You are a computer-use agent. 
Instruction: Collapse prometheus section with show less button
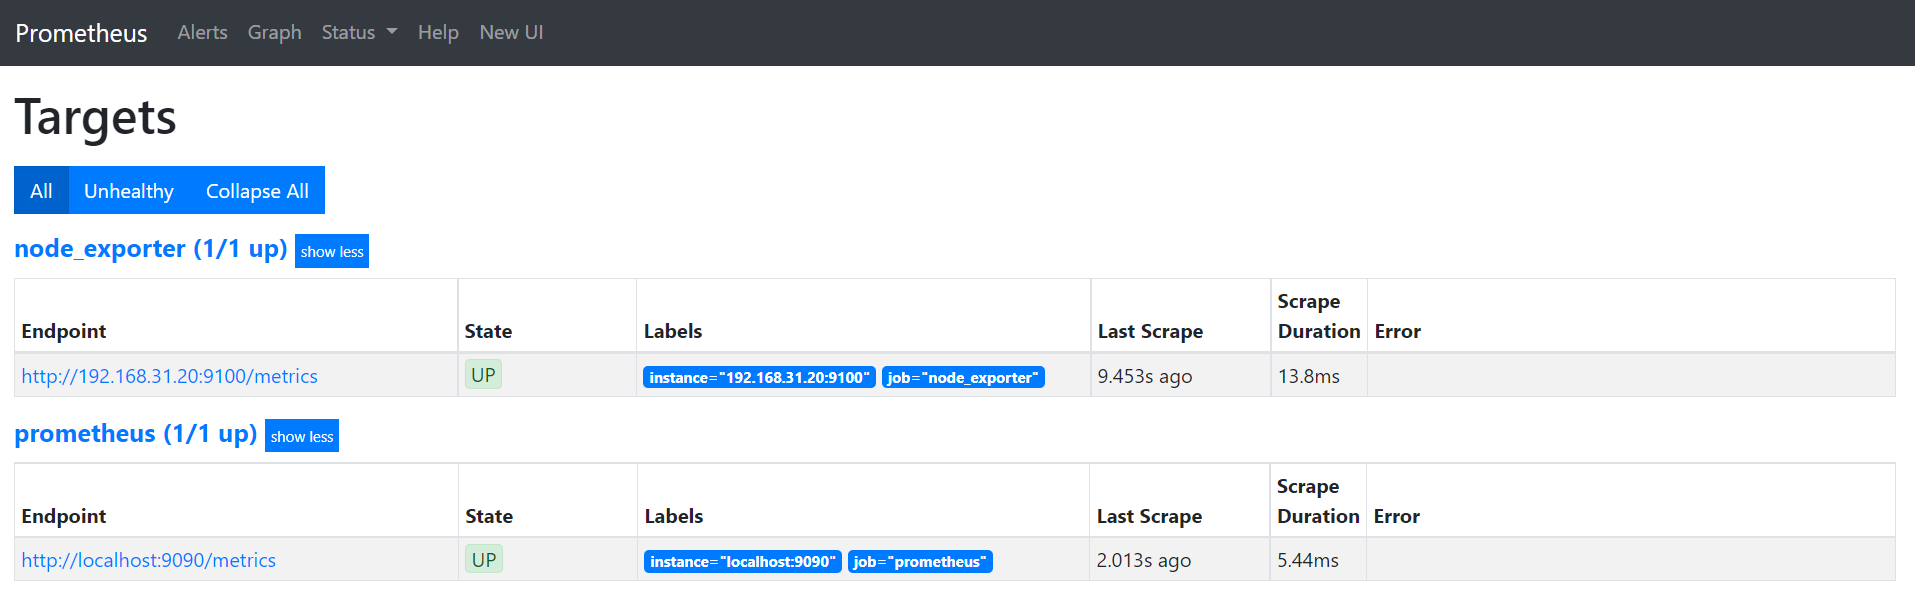302,436
